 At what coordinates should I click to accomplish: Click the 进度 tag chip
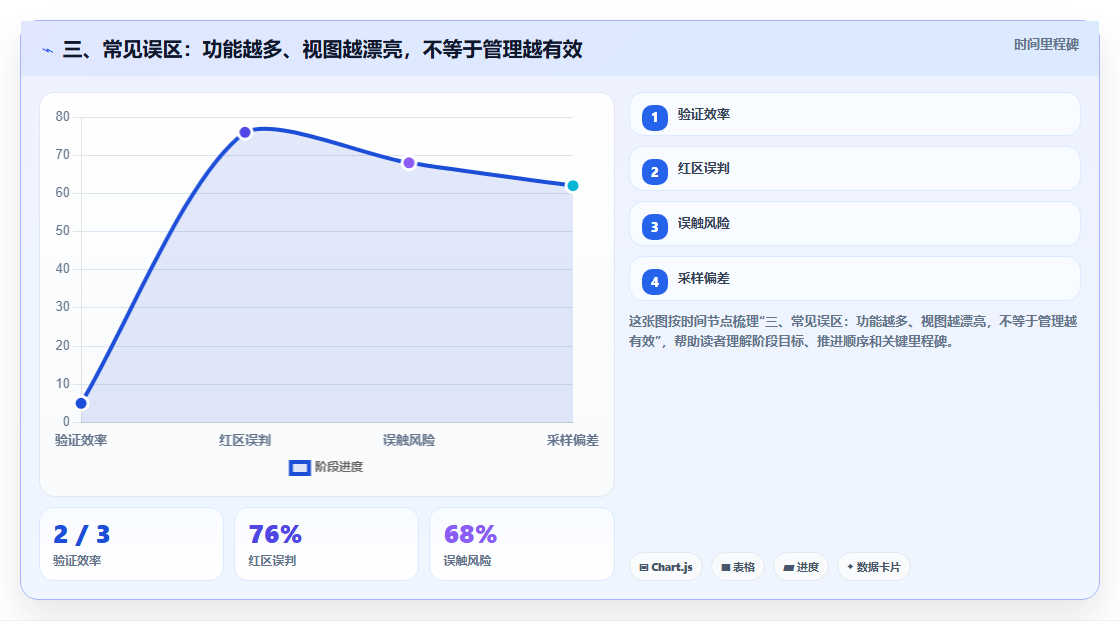(801, 567)
